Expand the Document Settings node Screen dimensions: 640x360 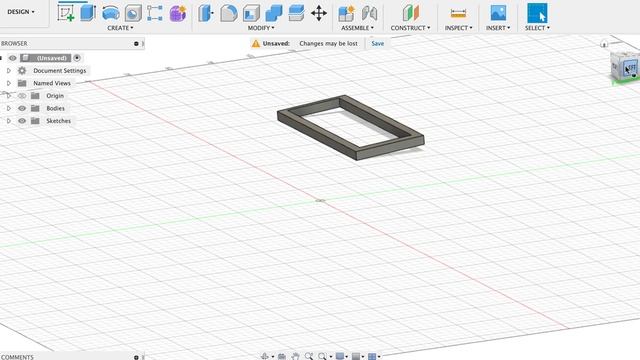[9, 71]
